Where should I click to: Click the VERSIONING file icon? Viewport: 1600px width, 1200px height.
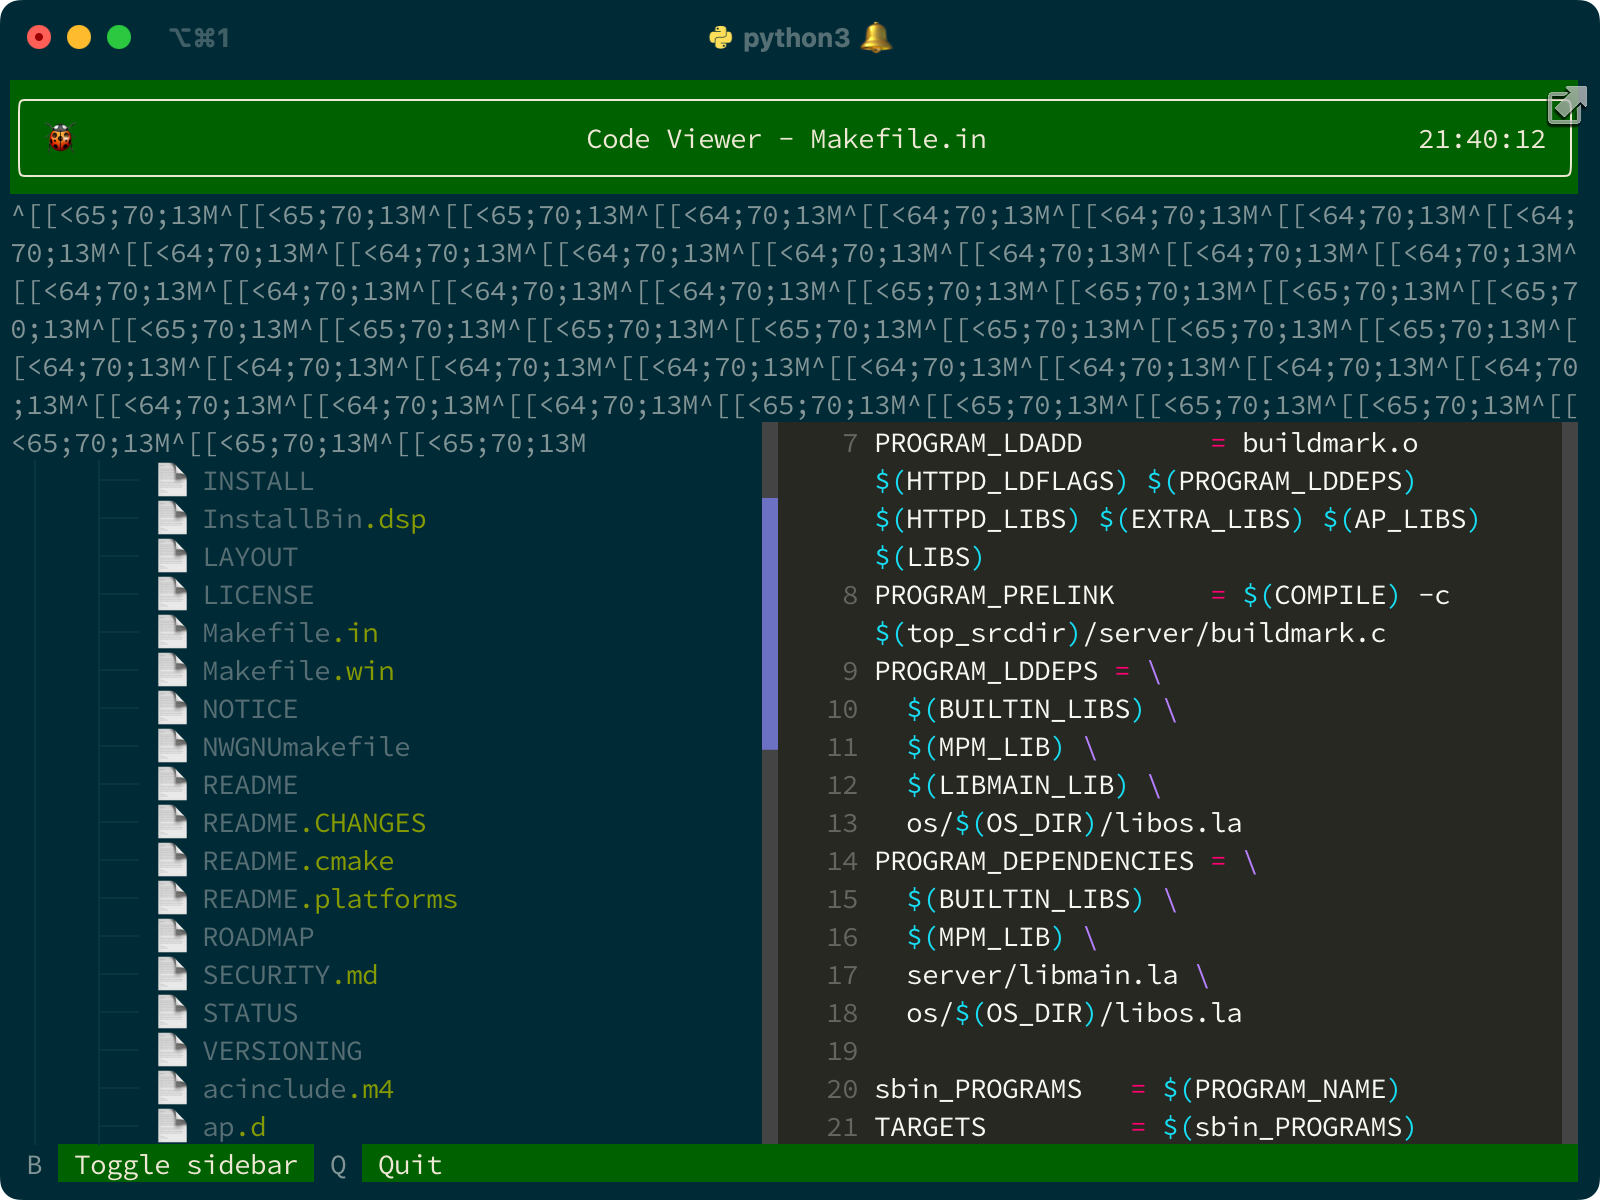coord(172,1050)
